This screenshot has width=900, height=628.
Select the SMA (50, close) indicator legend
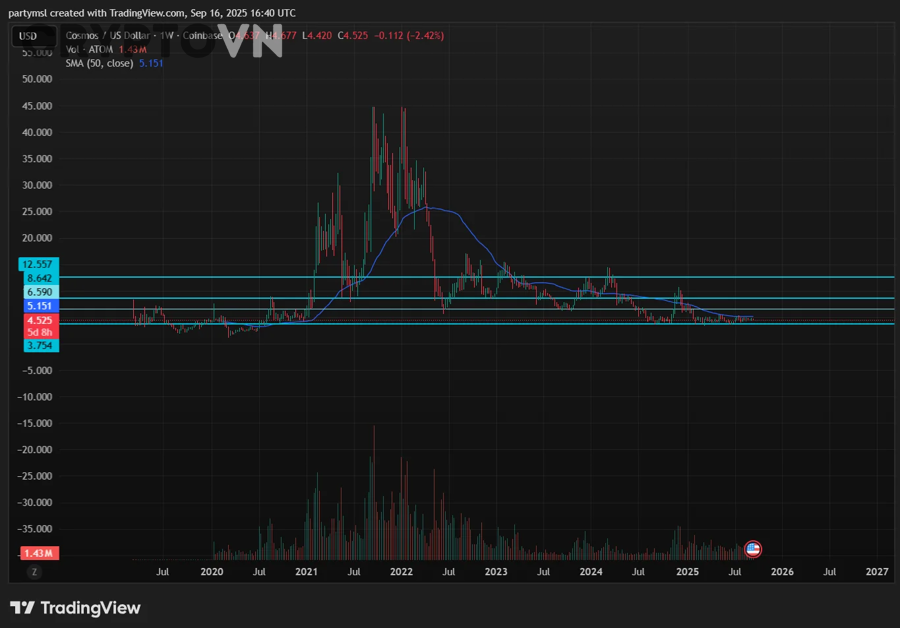(96, 62)
